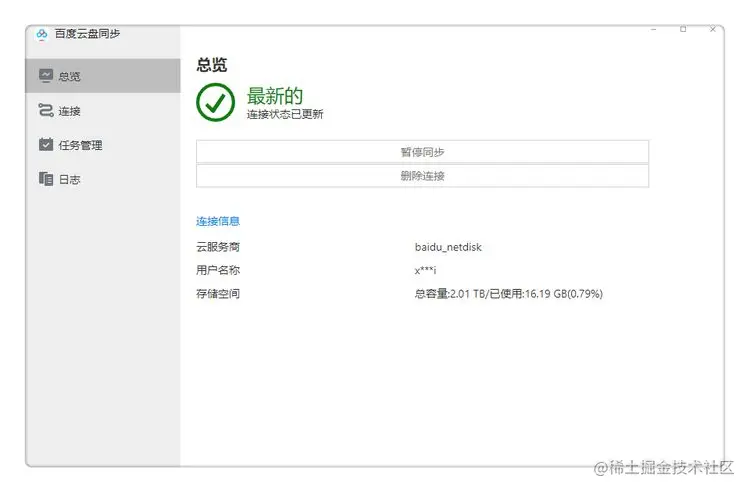Click the 日志 log documents icon
The image size is (750, 492).
point(46,179)
